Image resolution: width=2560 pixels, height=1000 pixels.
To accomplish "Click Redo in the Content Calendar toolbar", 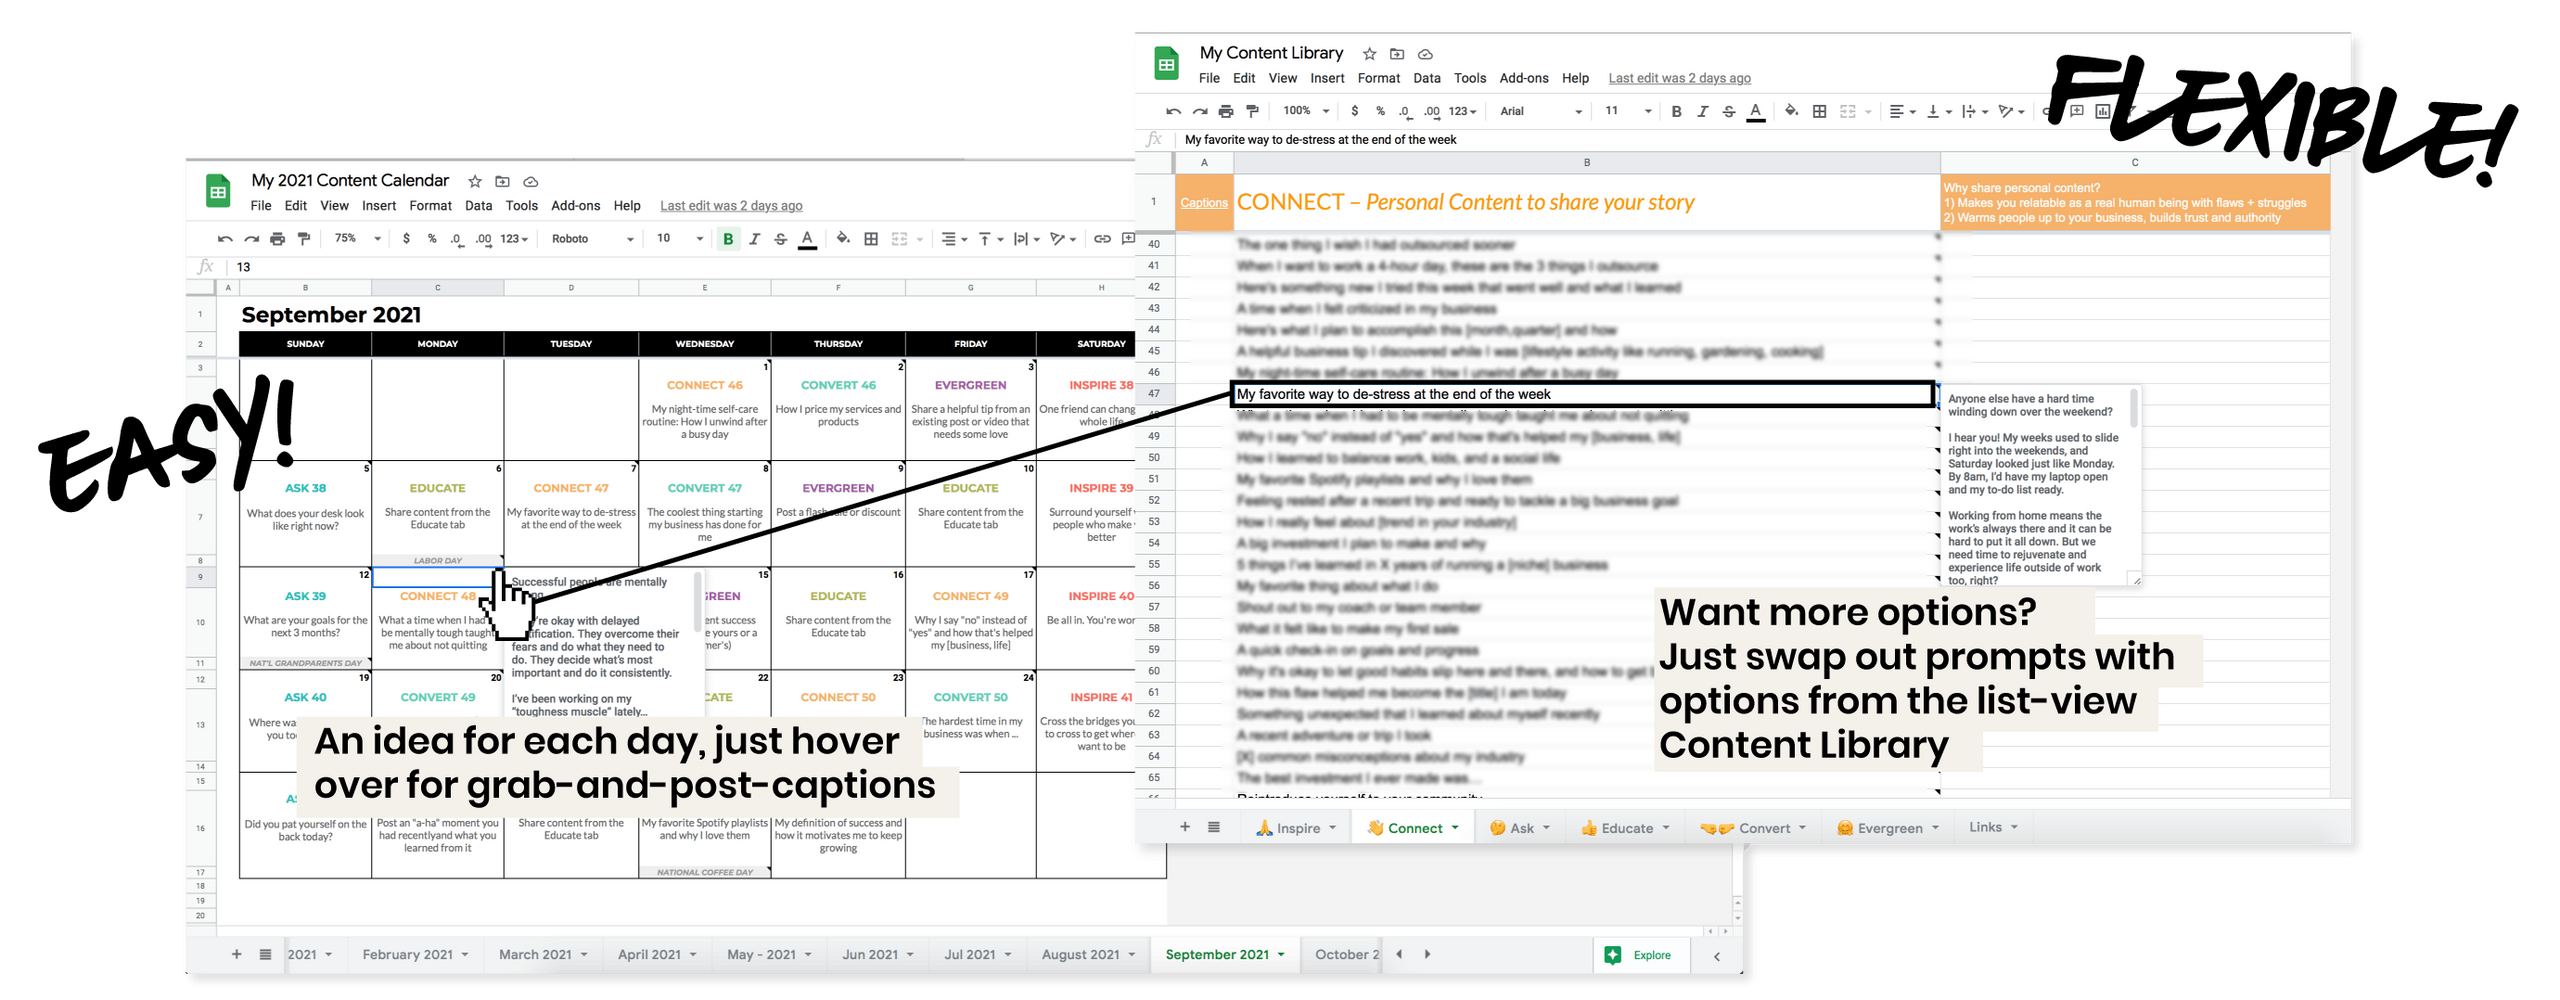I will (251, 239).
